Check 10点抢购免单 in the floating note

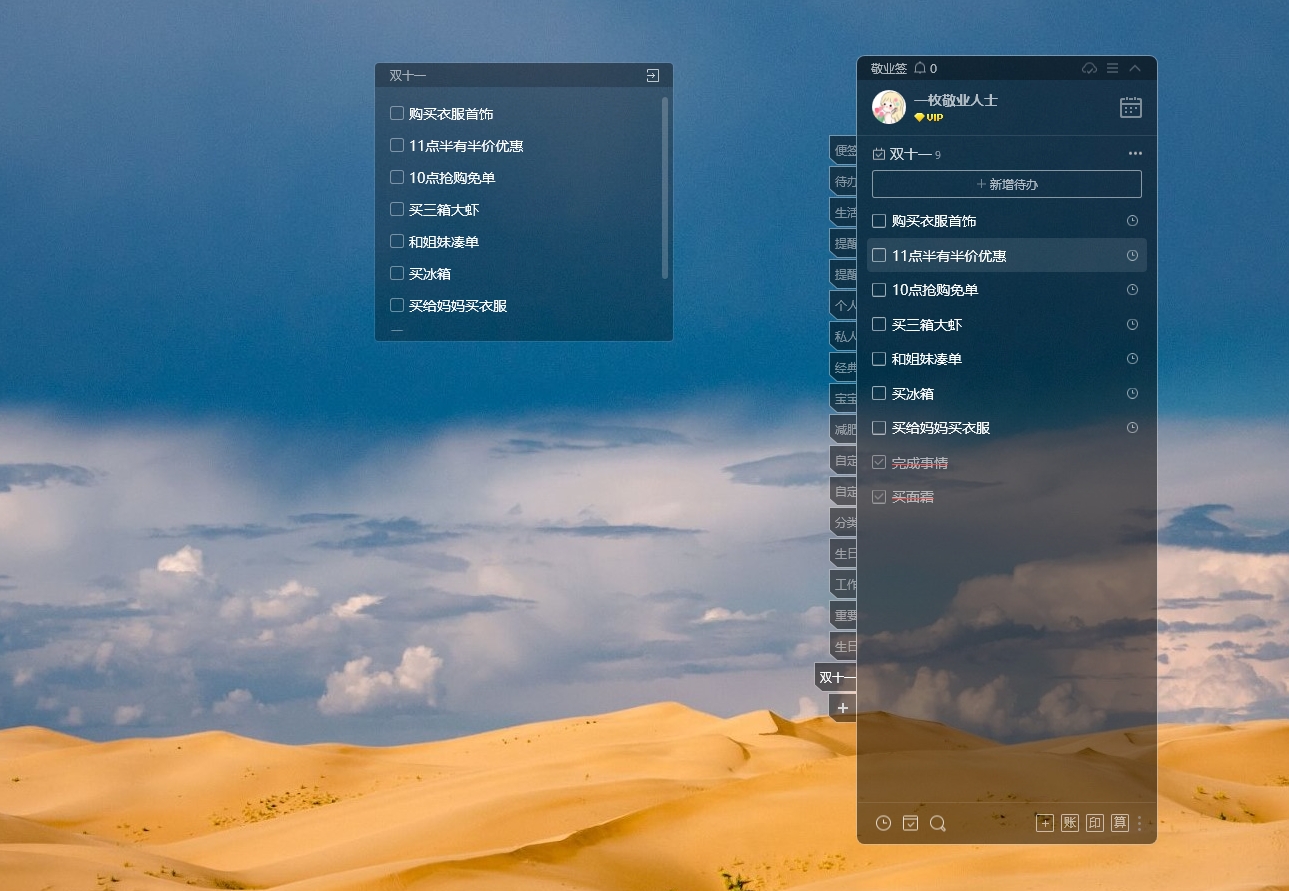pos(397,178)
